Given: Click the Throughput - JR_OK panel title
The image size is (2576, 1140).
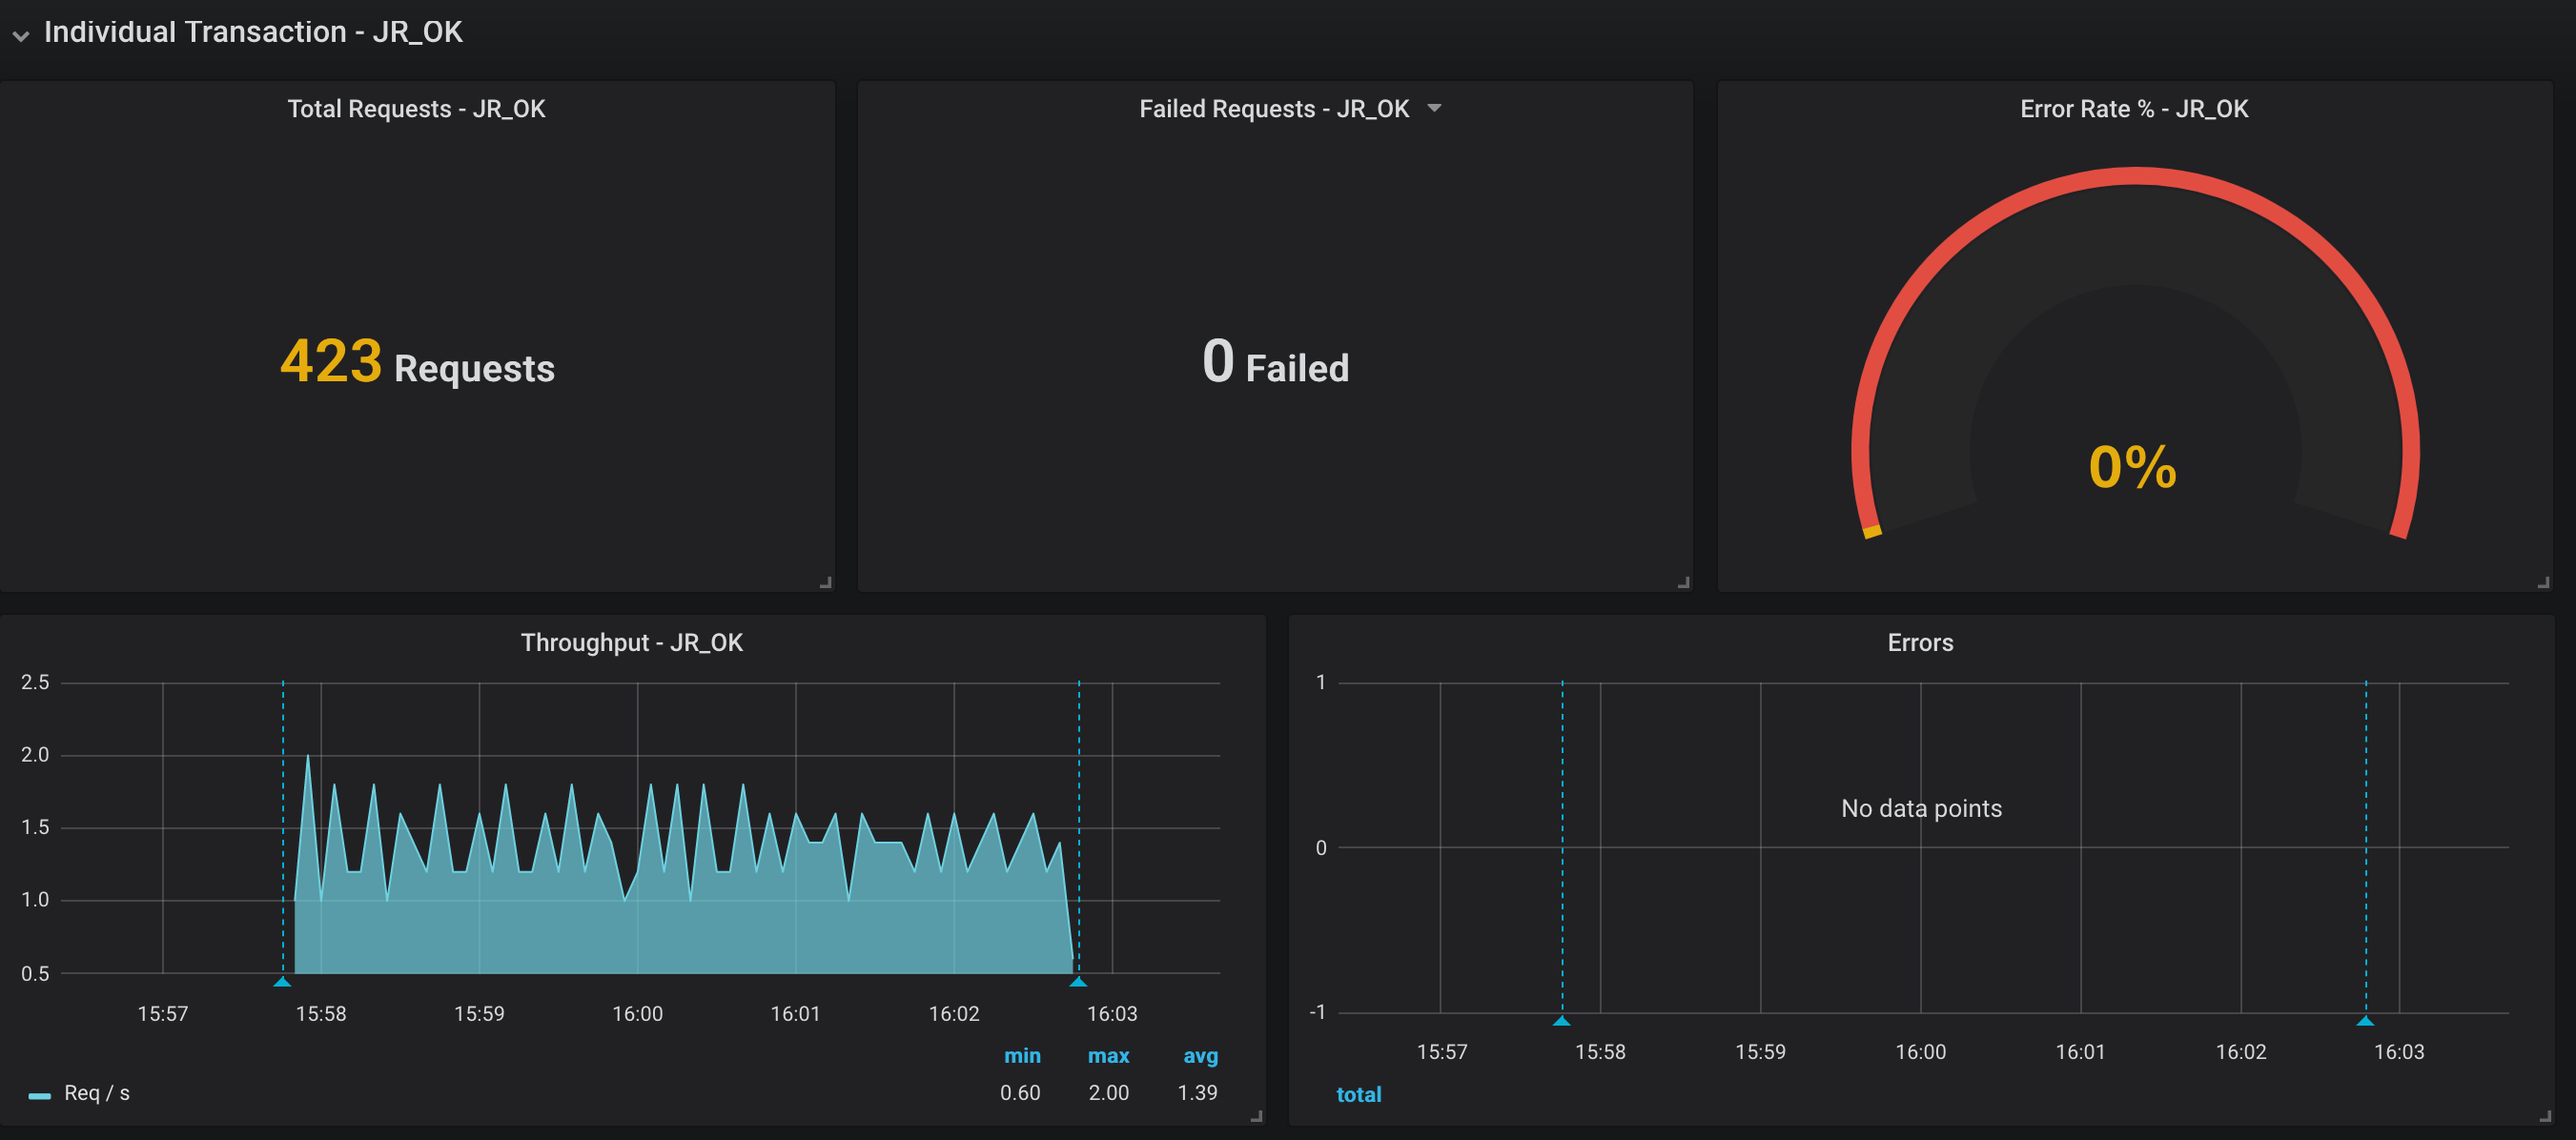Looking at the screenshot, I should 631,642.
